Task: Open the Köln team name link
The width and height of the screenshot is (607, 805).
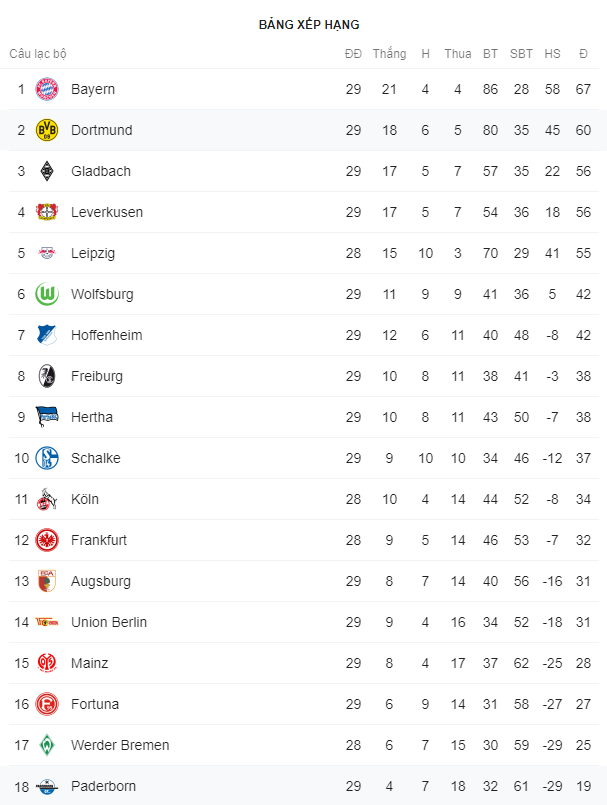Action: point(85,499)
